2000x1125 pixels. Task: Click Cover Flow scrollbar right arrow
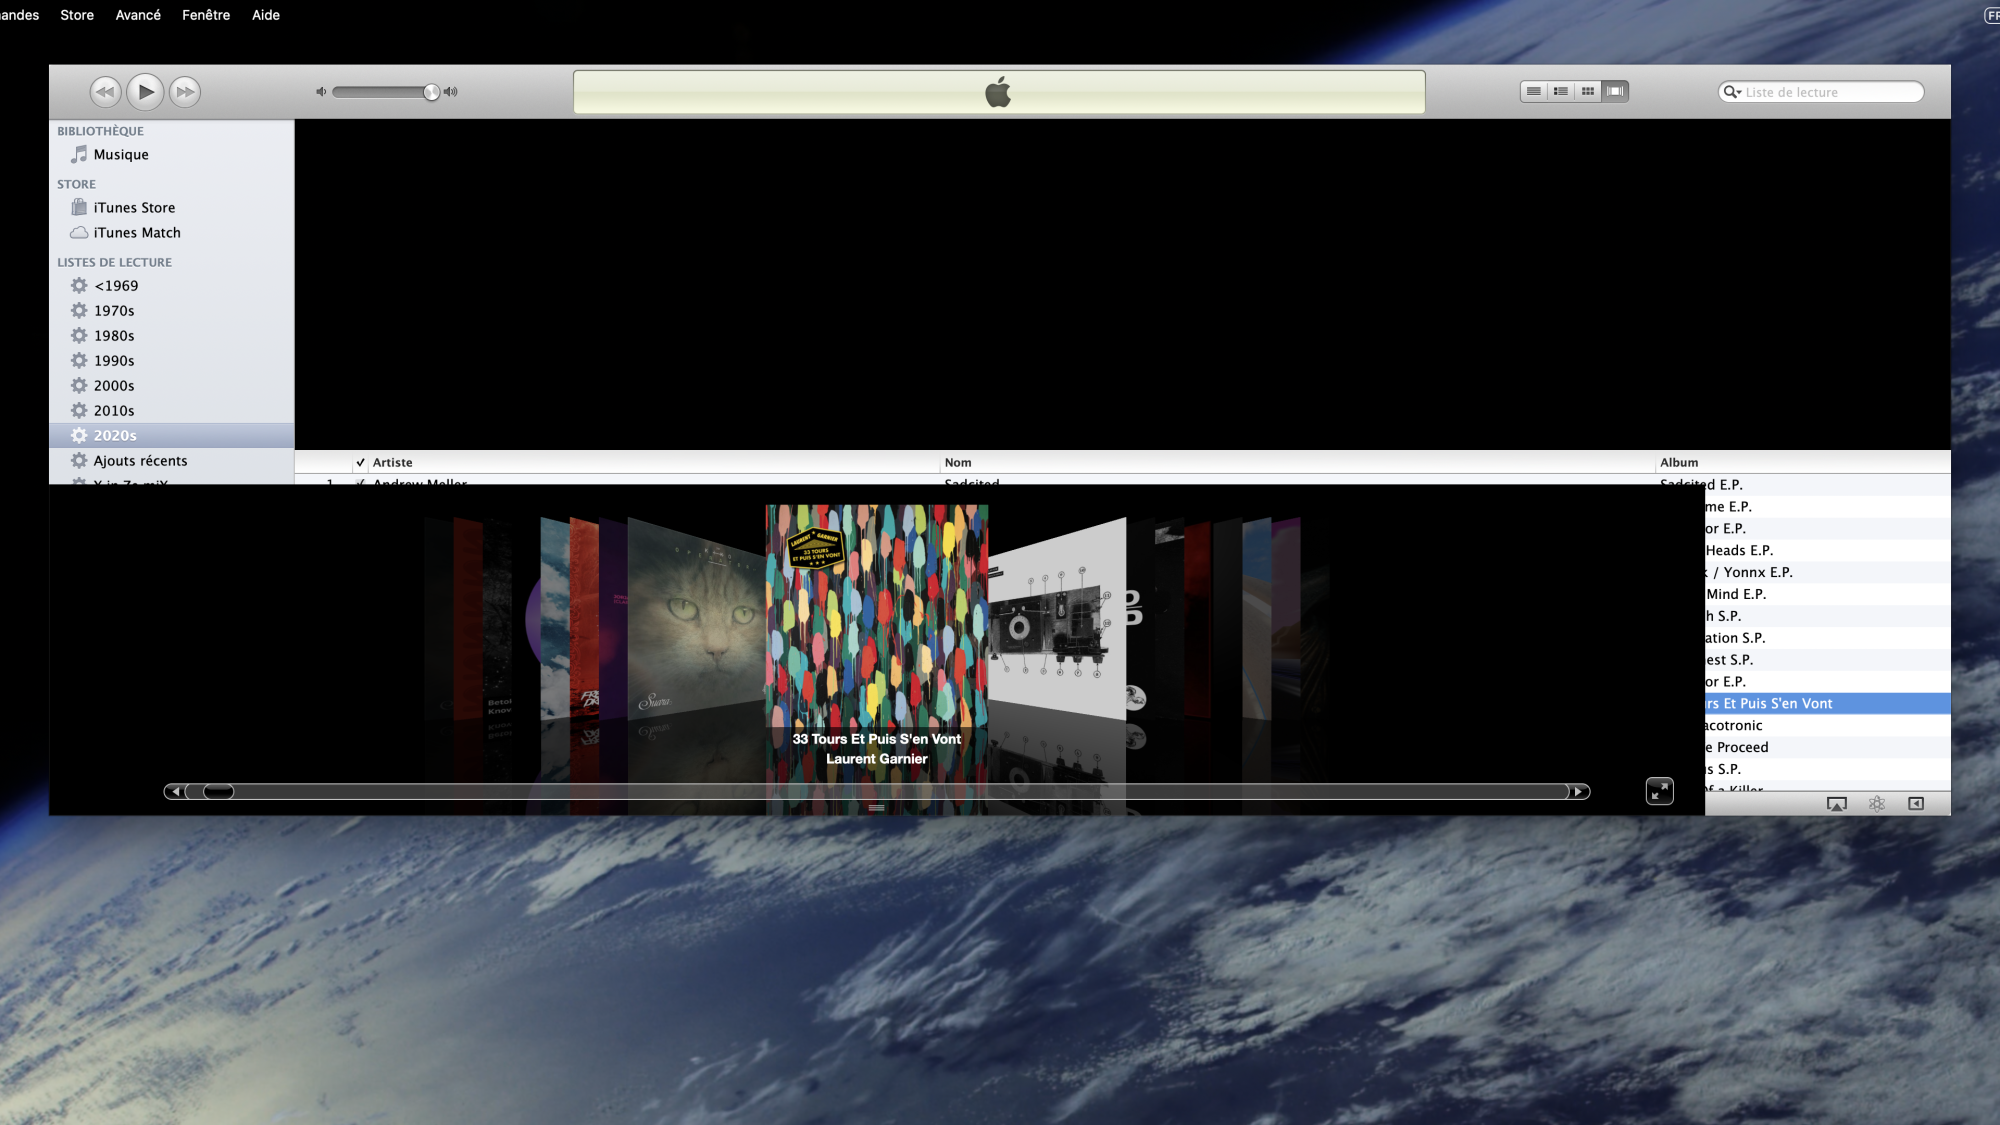1578,792
